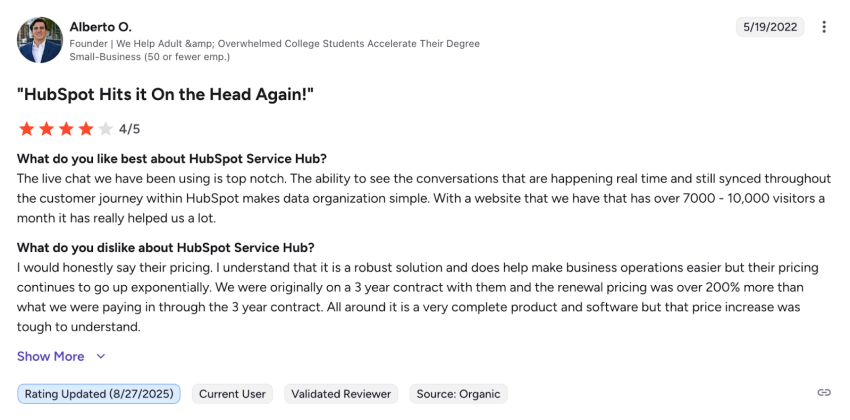850x420 pixels.
Task: Click the first red rating star
Action: tap(26, 129)
